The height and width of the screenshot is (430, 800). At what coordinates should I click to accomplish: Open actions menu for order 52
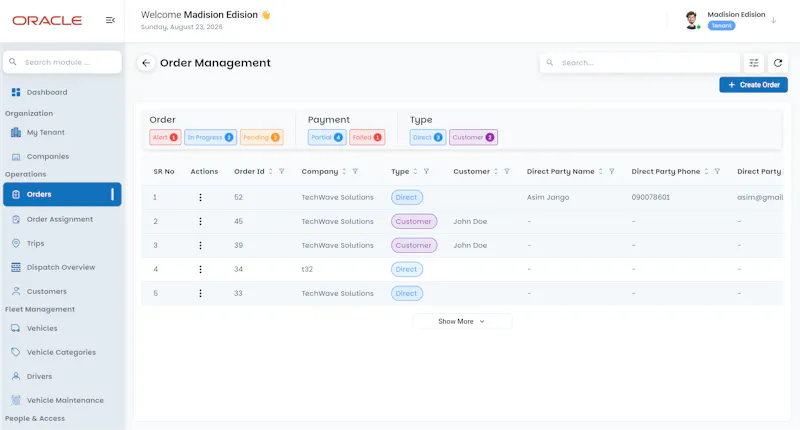click(201, 197)
